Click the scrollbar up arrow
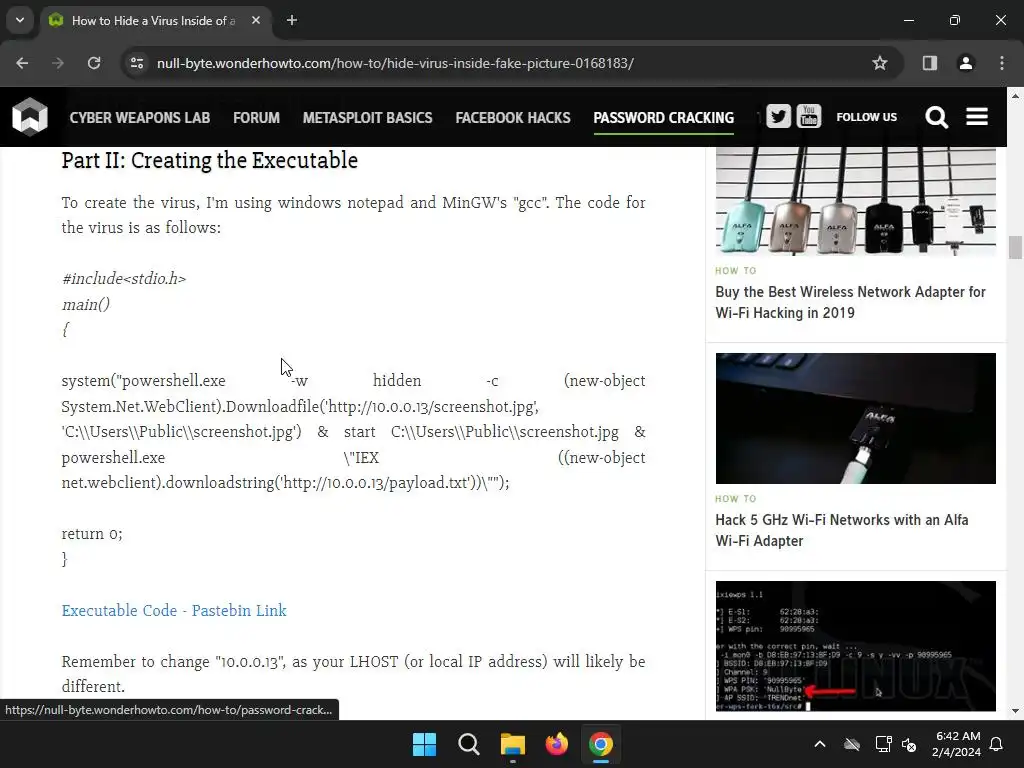The image size is (1024, 768). coord(1015,96)
